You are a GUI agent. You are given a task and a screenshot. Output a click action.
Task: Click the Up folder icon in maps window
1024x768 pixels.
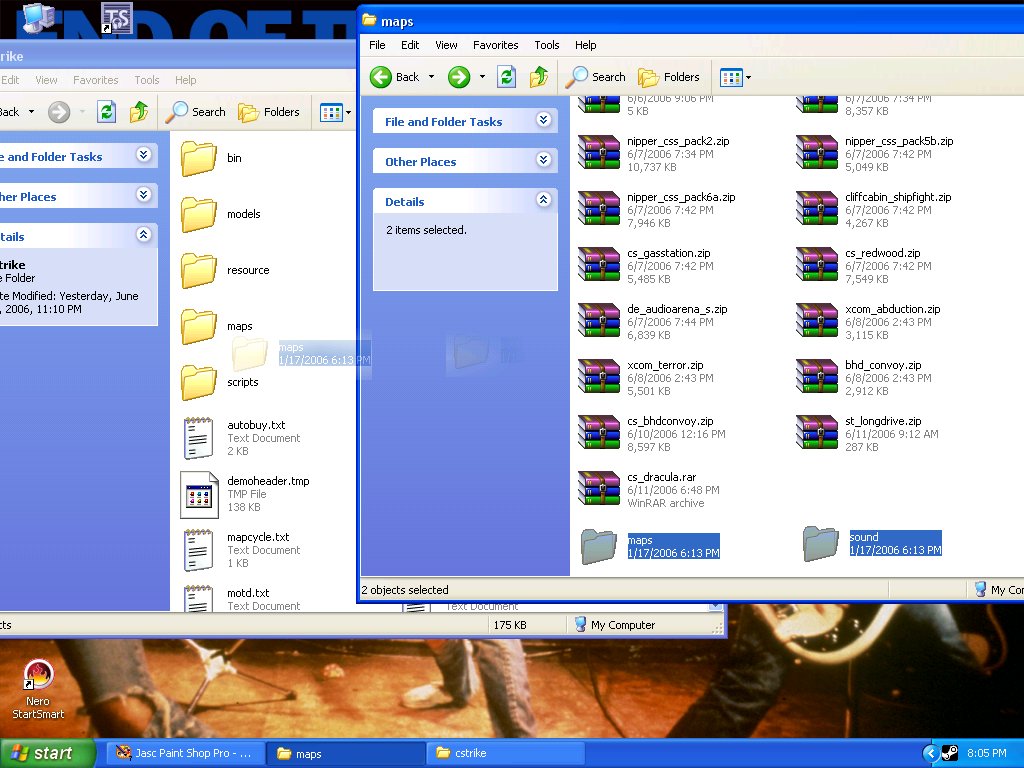tap(539, 77)
